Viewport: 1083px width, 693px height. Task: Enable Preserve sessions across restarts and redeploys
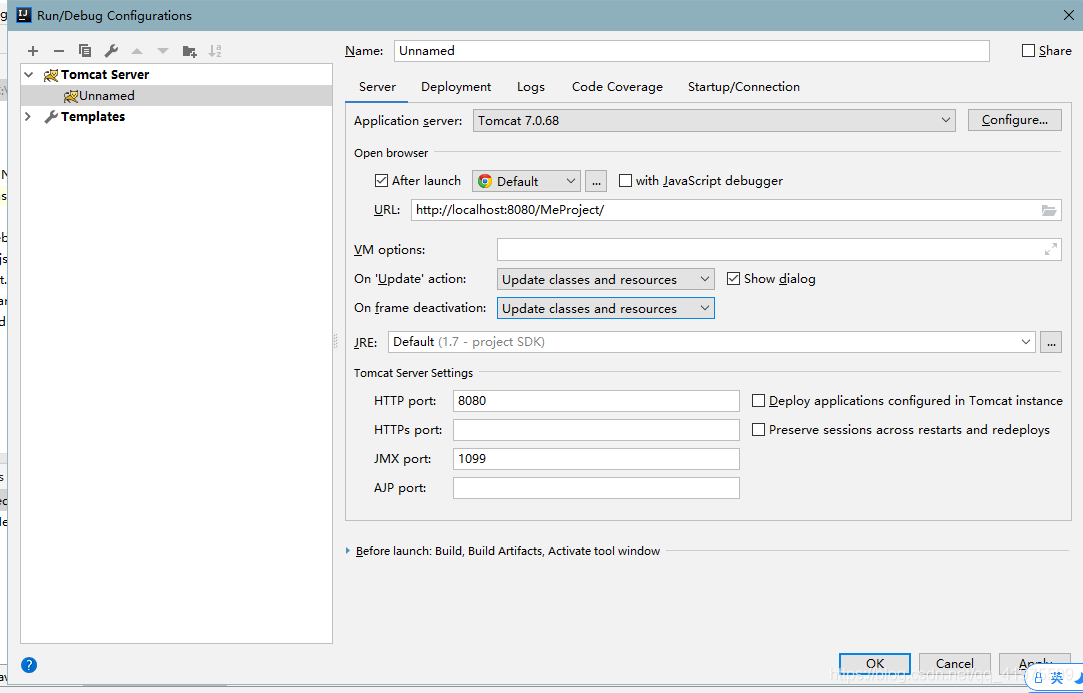point(758,430)
